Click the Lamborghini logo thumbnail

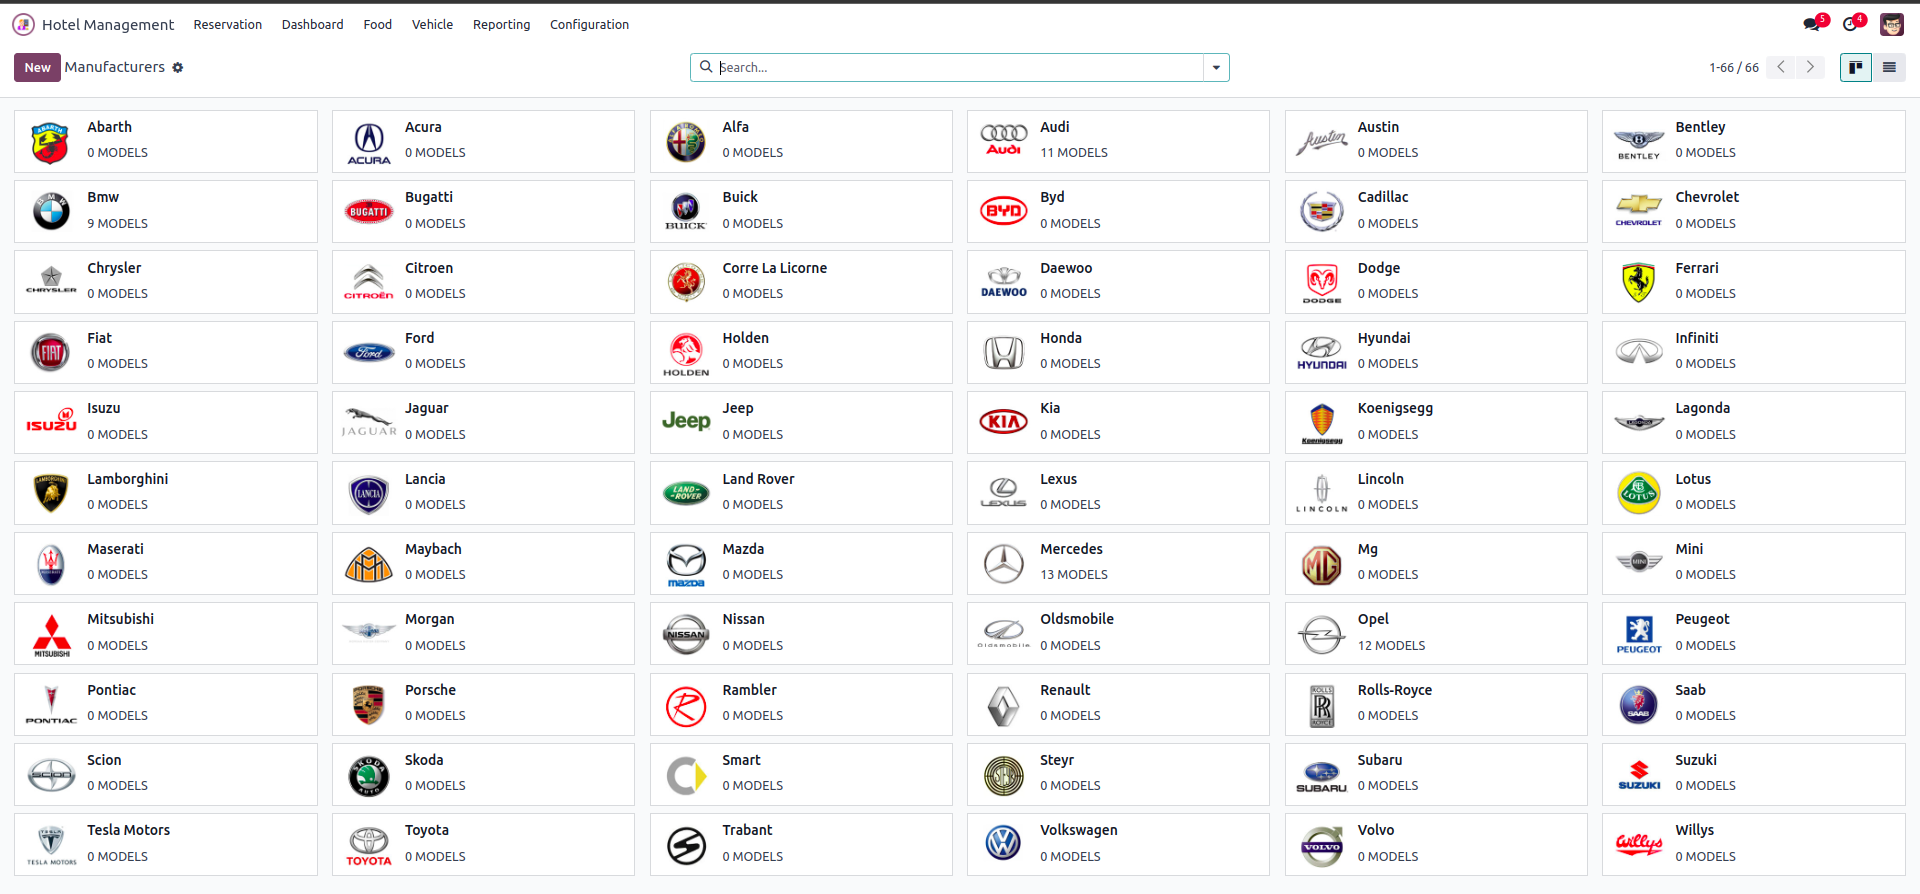pos(51,493)
